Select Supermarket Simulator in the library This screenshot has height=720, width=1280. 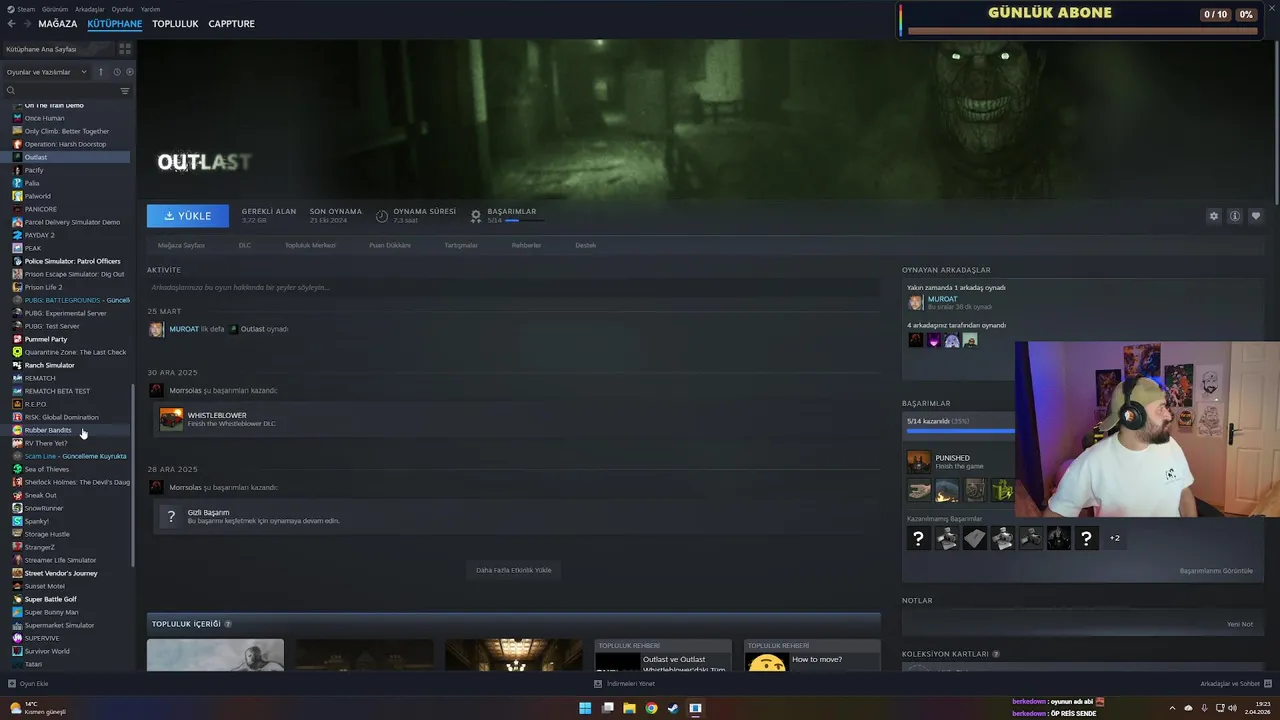tap(60, 625)
